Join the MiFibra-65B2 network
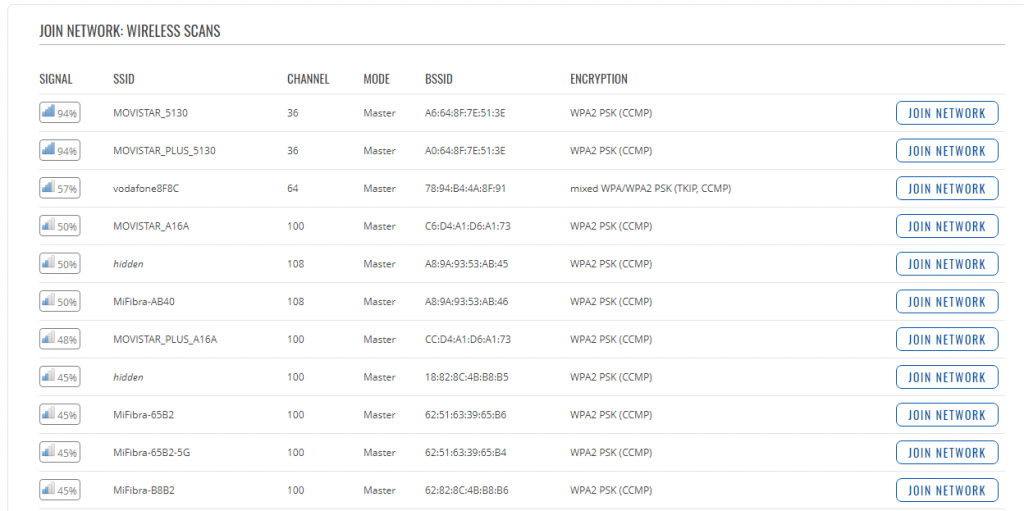Screen dimensions: 1024x511 947,415
